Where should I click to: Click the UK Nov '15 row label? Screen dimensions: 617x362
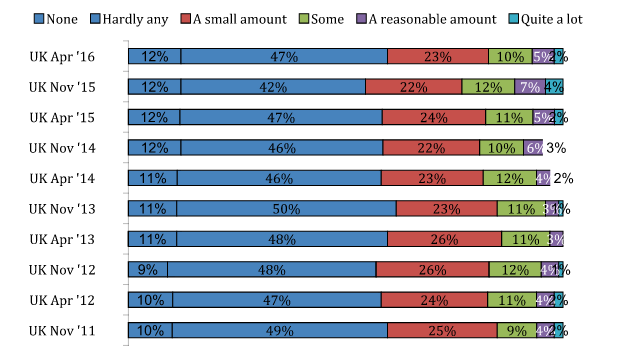(62, 87)
